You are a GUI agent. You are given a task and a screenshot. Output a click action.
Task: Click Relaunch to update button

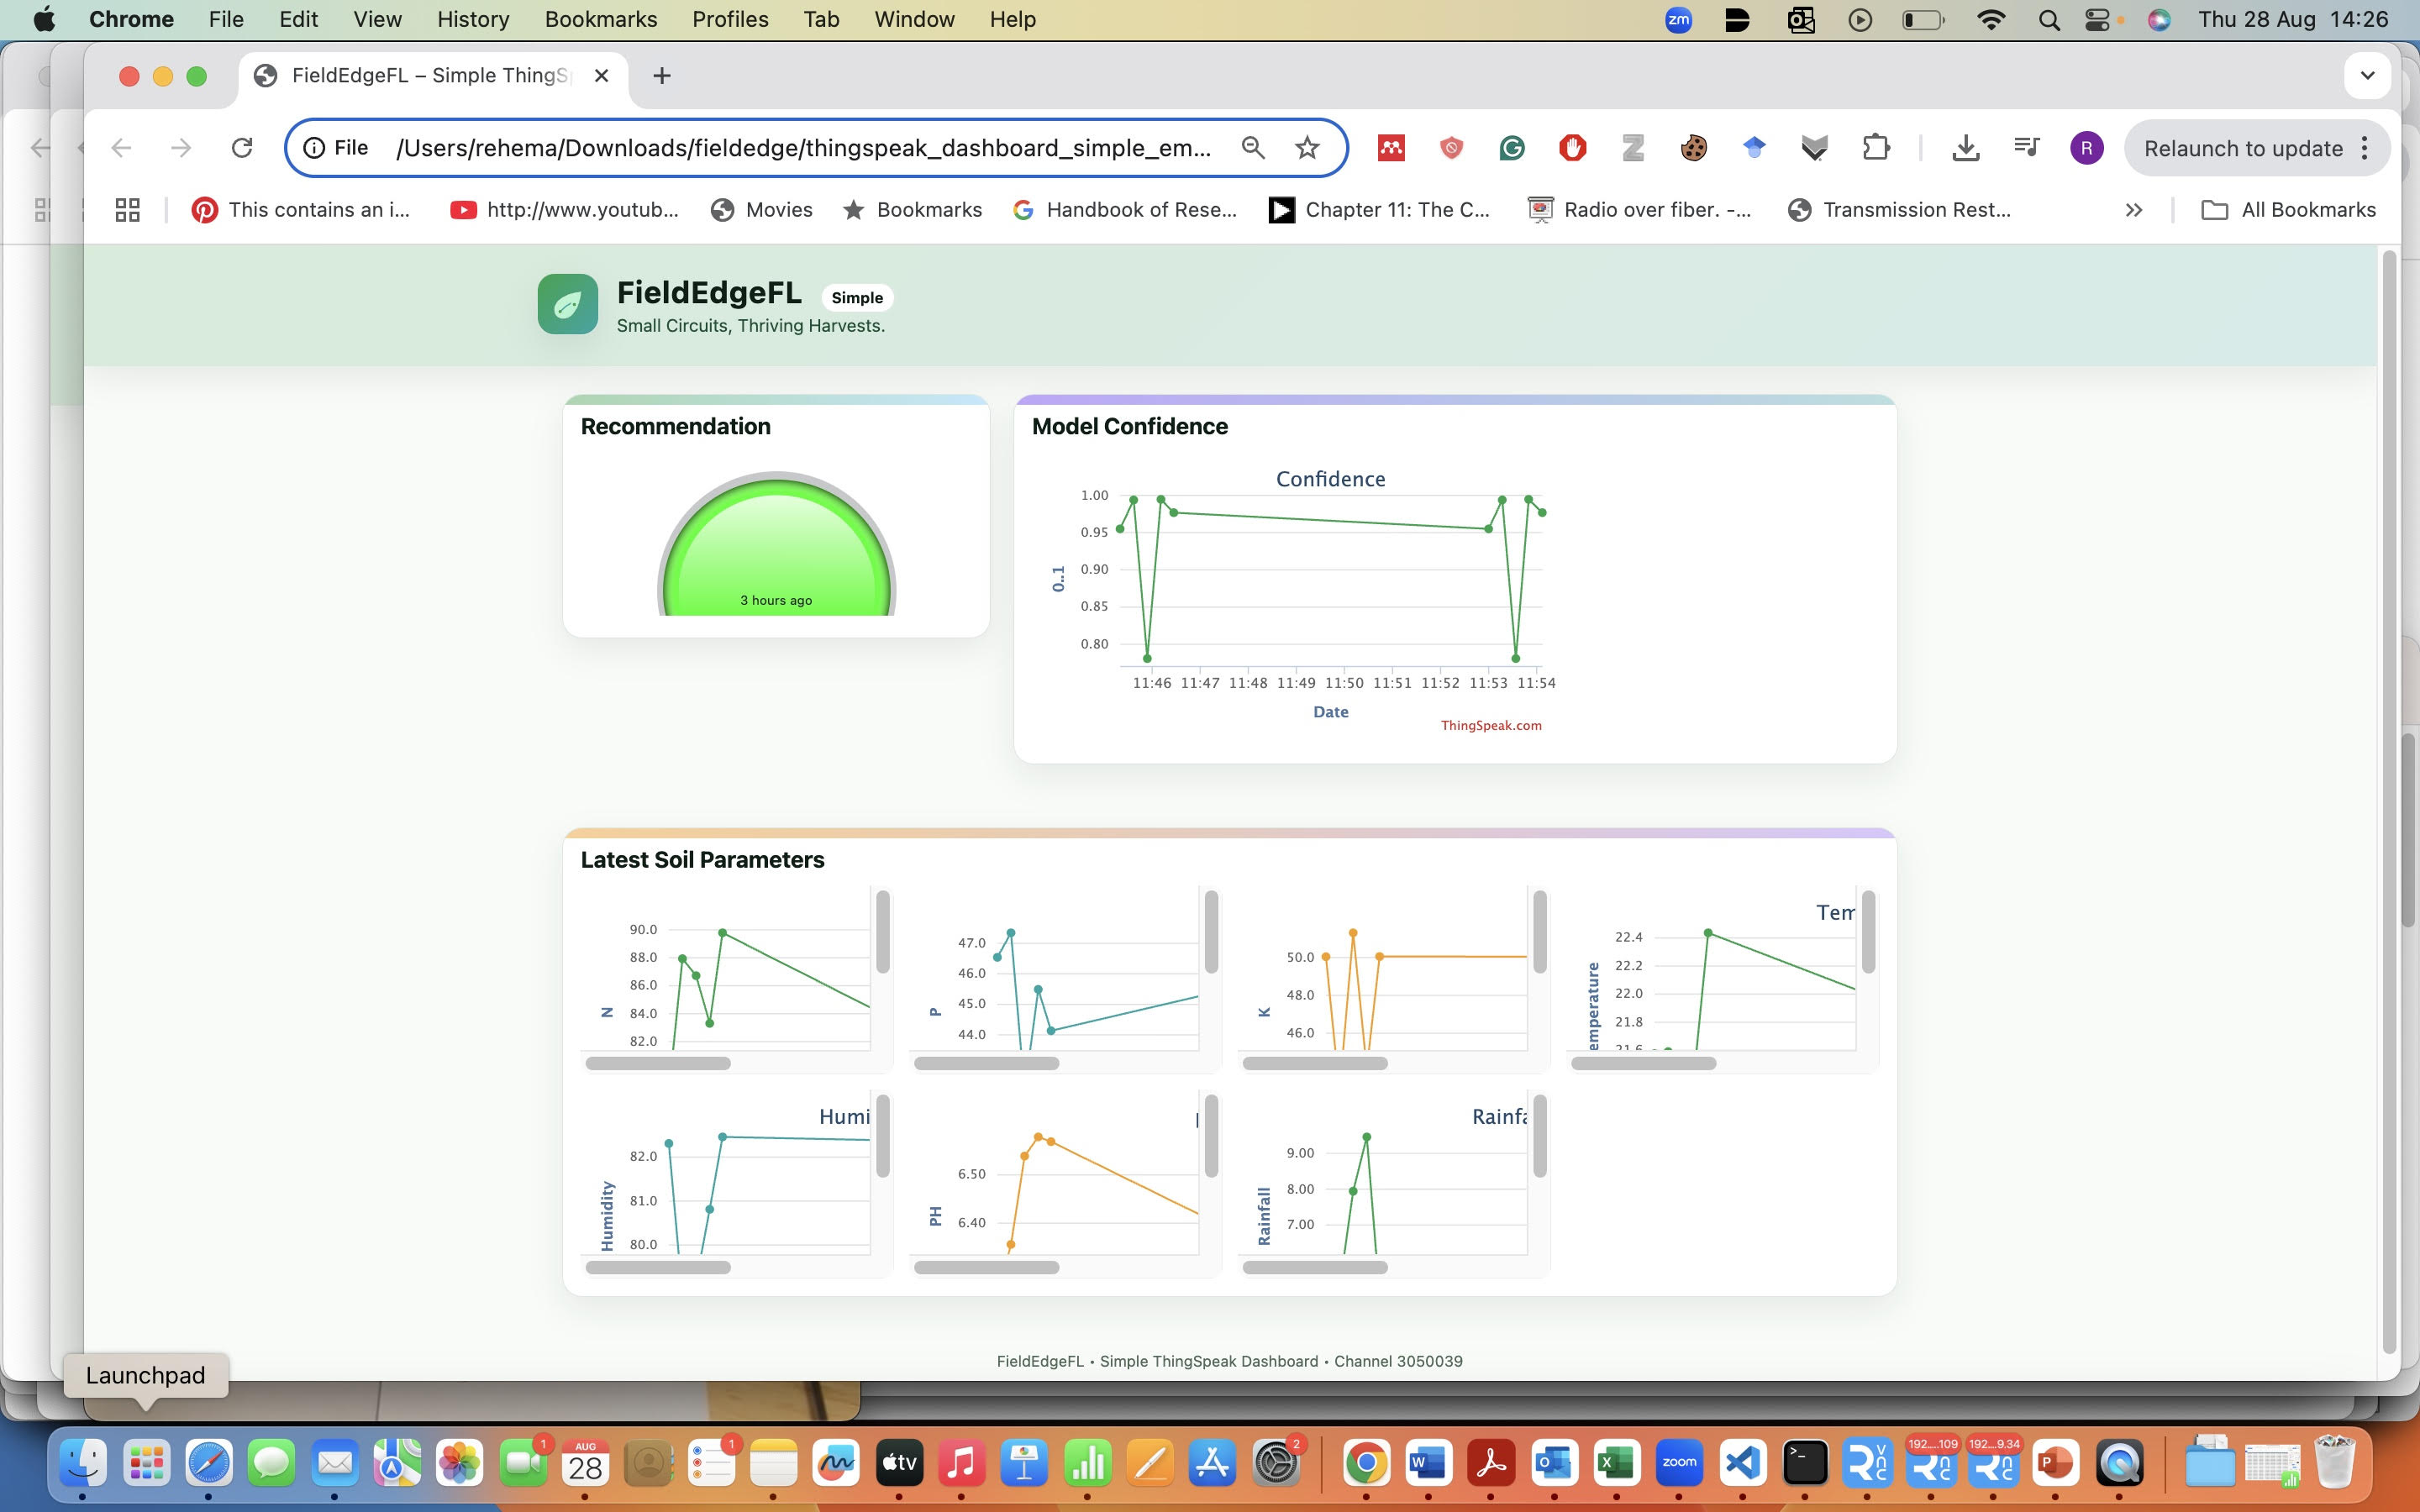pos(2242,148)
